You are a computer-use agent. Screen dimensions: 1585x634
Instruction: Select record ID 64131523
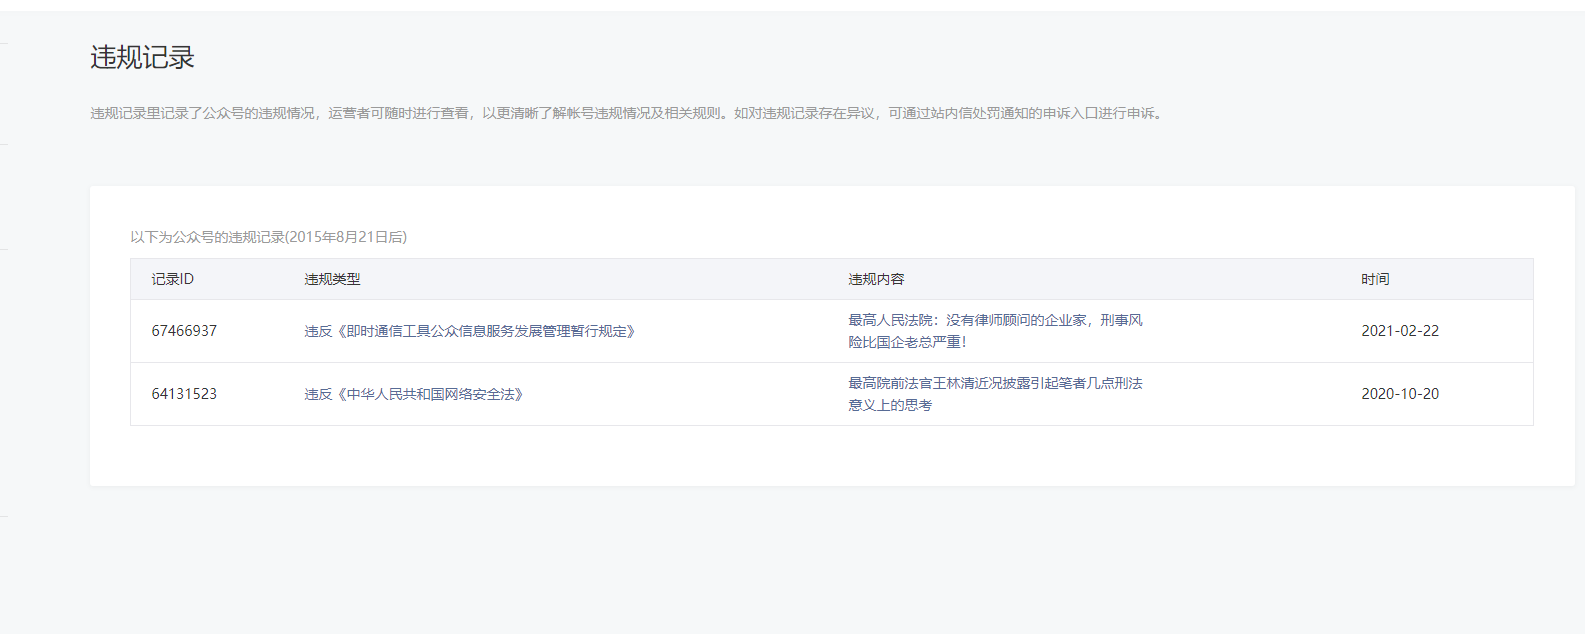point(184,394)
